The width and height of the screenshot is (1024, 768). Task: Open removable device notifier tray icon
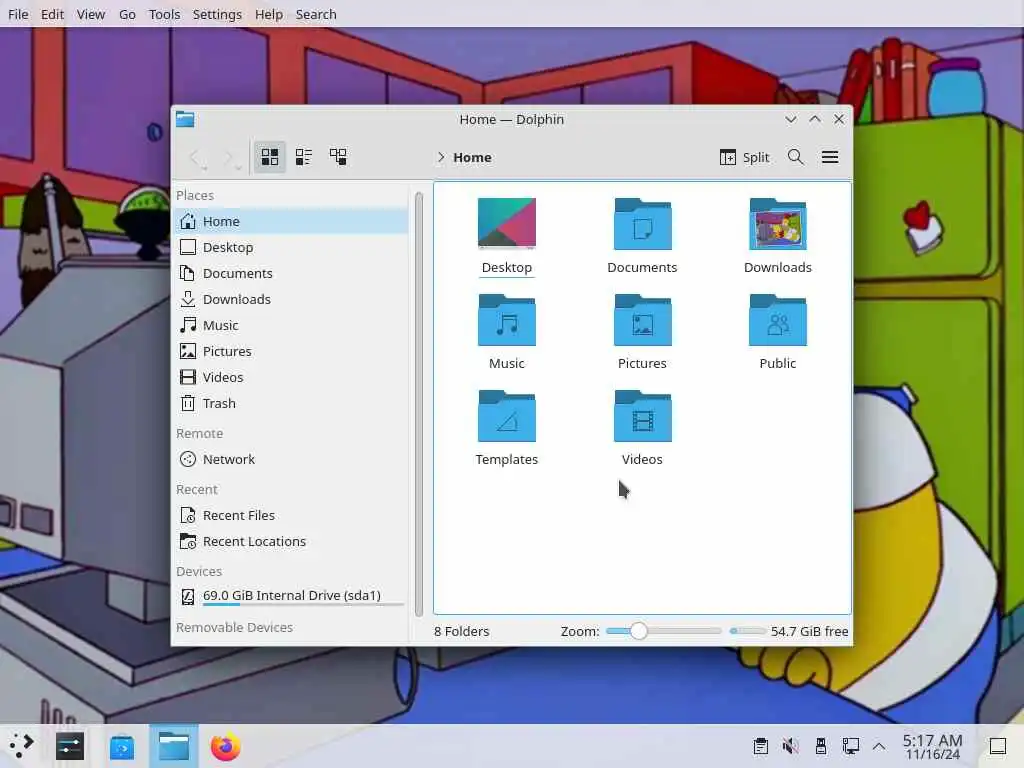(x=821, y=746)
